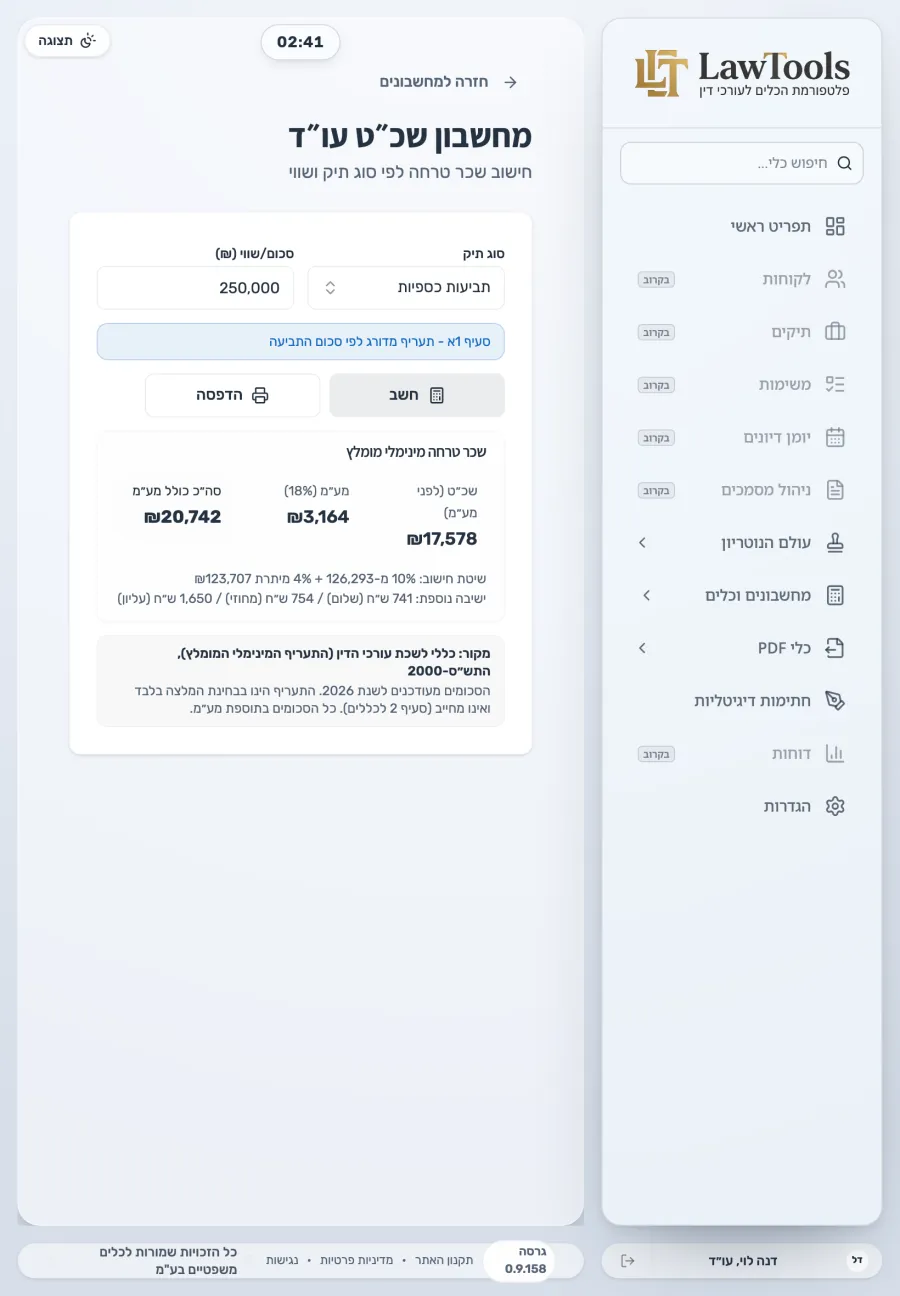The height and width of the screenshot is (1296, 900).
Task: Open תקנון האתר footer link
Action: click(x=444, y=1260)
